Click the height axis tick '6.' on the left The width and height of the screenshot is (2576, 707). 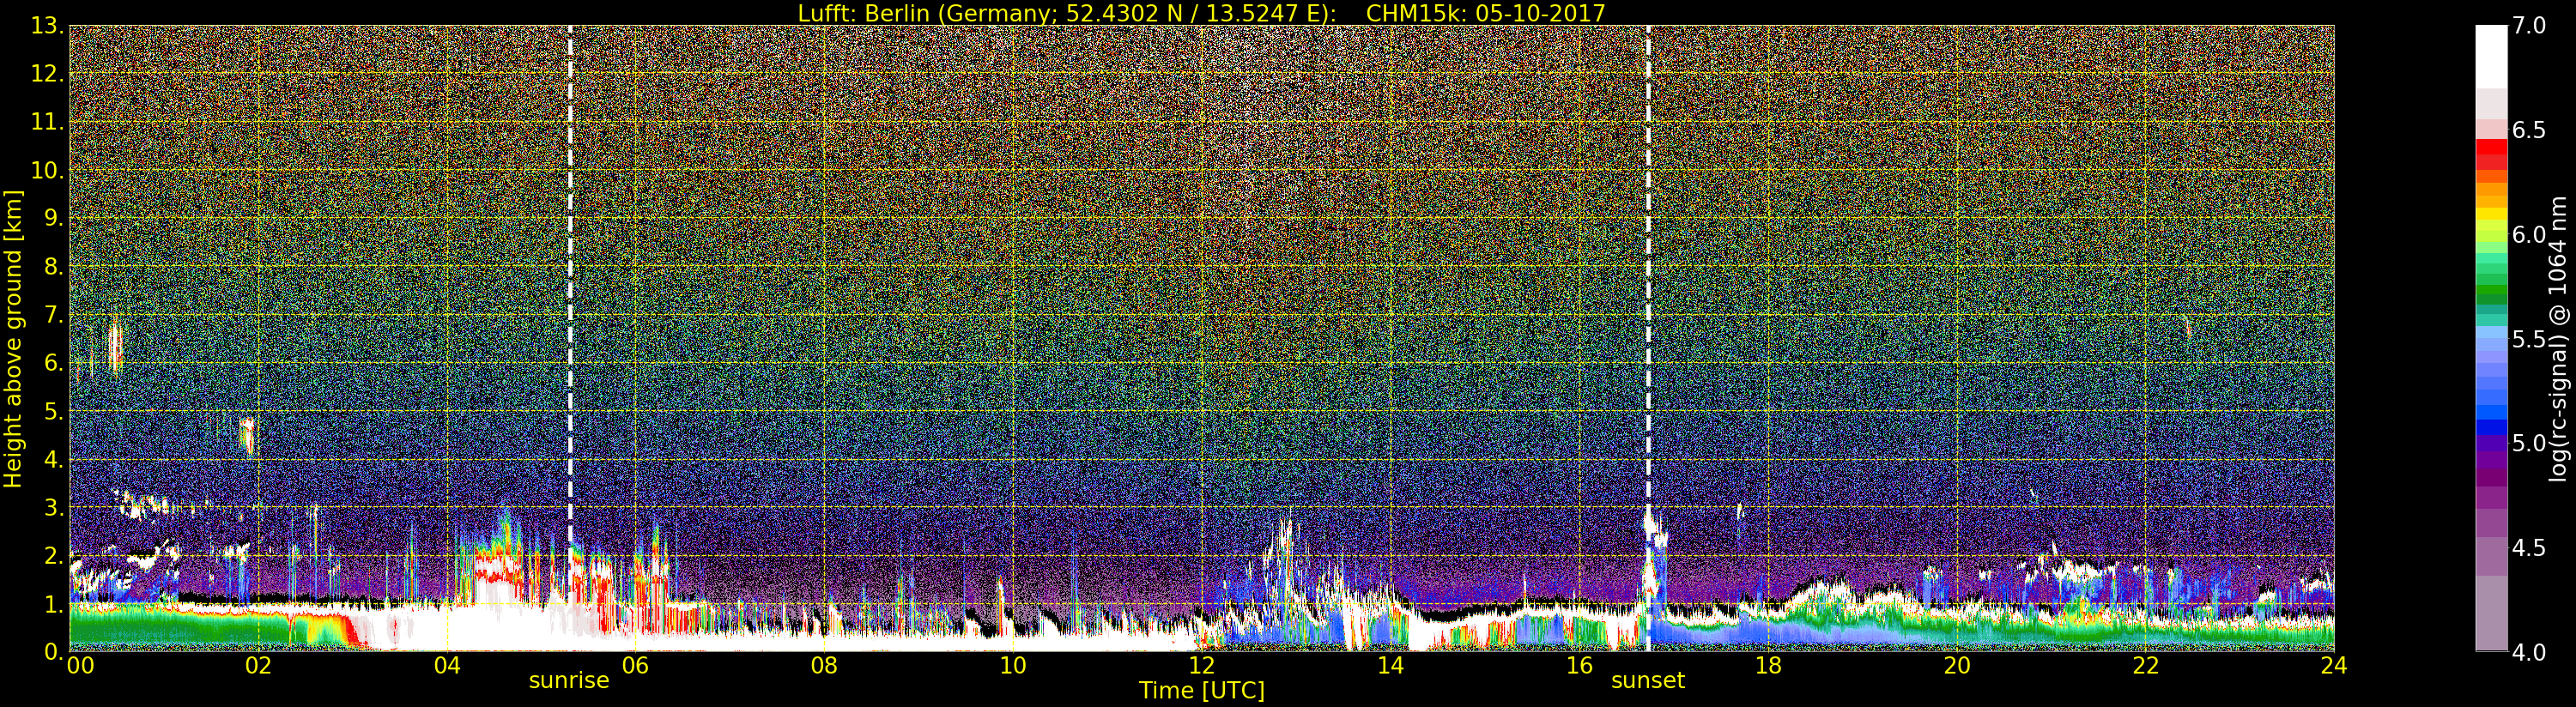click(53, 363)
